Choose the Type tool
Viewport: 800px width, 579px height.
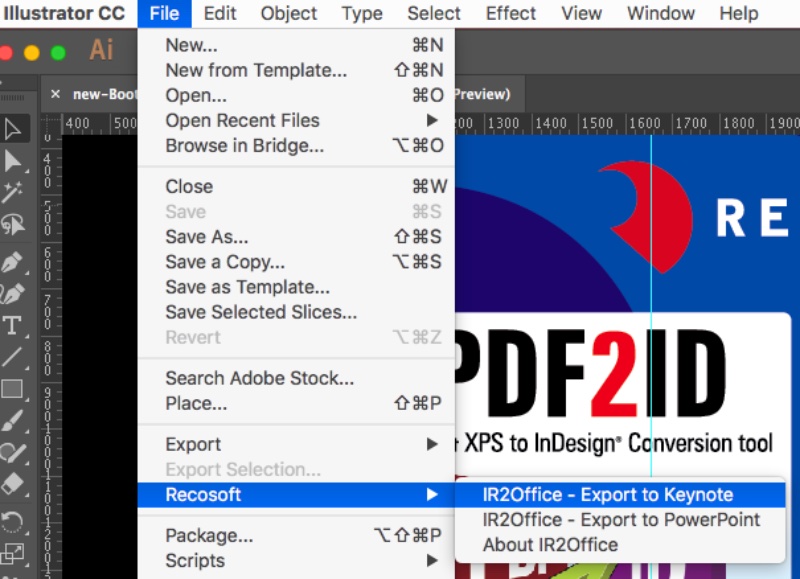pos(13,325)
